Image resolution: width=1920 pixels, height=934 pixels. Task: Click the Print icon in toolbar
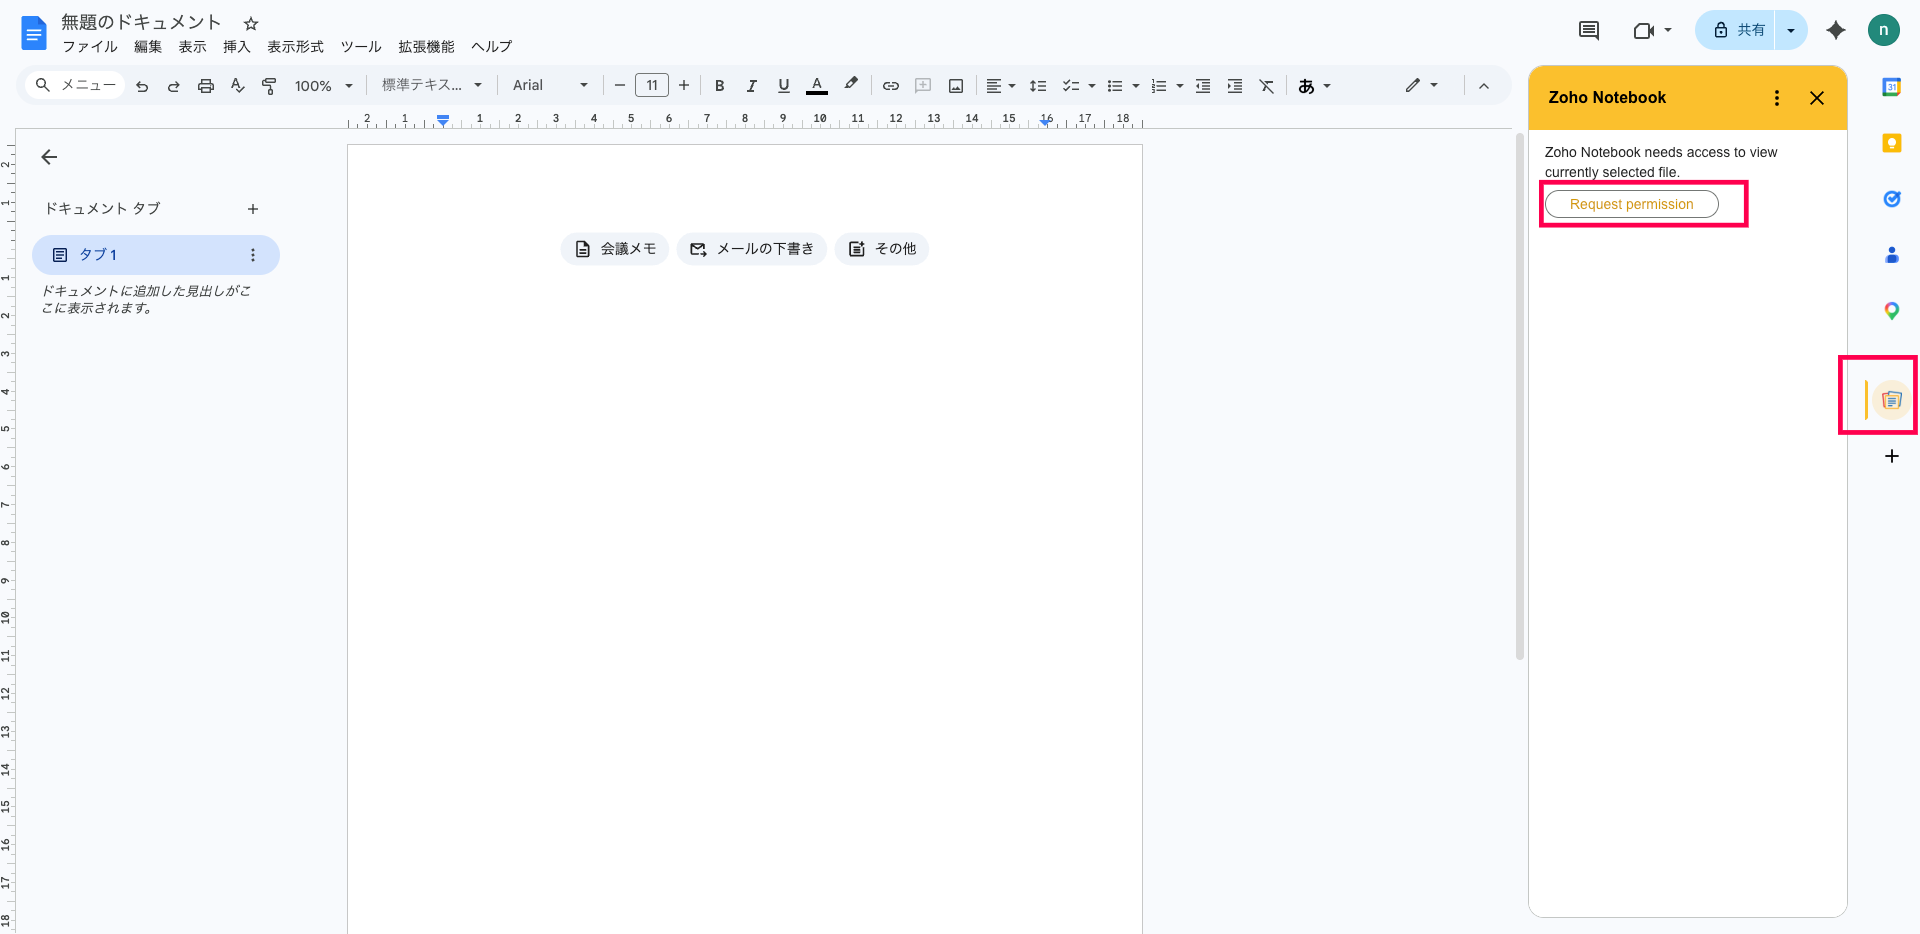[205, 86]
